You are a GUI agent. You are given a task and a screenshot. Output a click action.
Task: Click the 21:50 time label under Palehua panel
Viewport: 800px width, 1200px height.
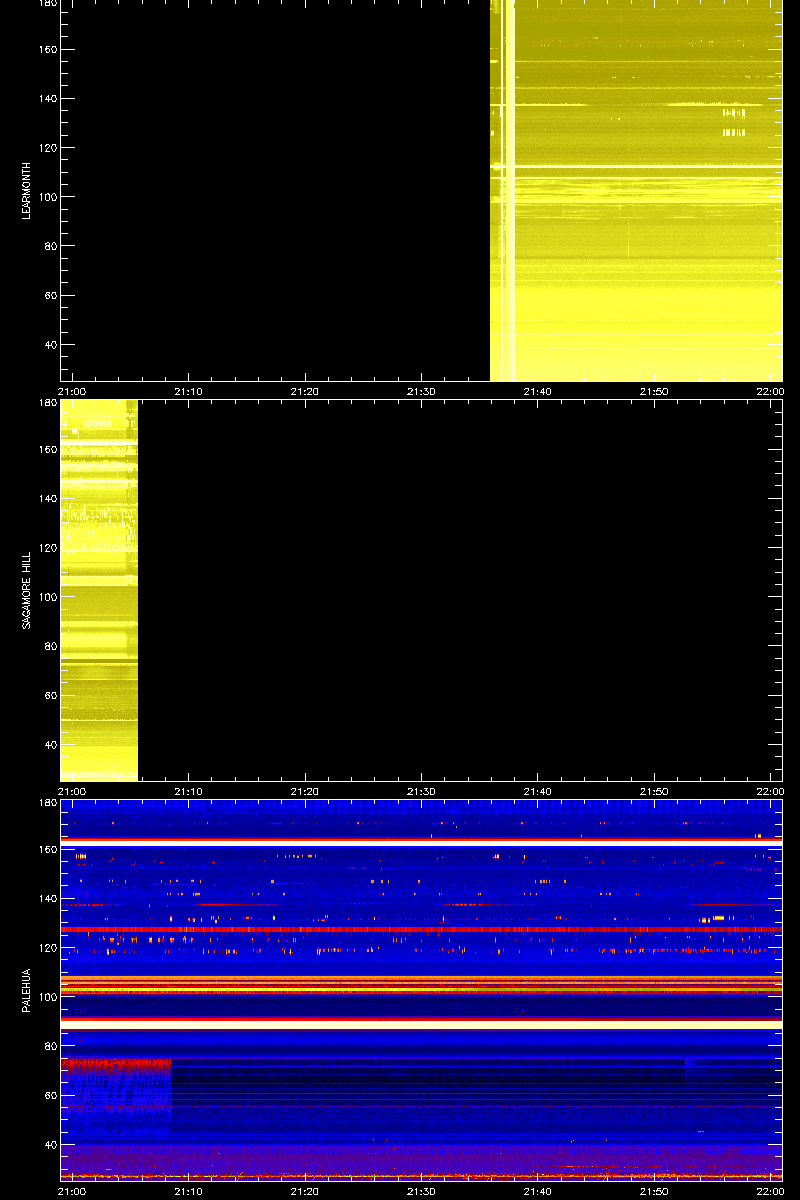pos(654,1191)
